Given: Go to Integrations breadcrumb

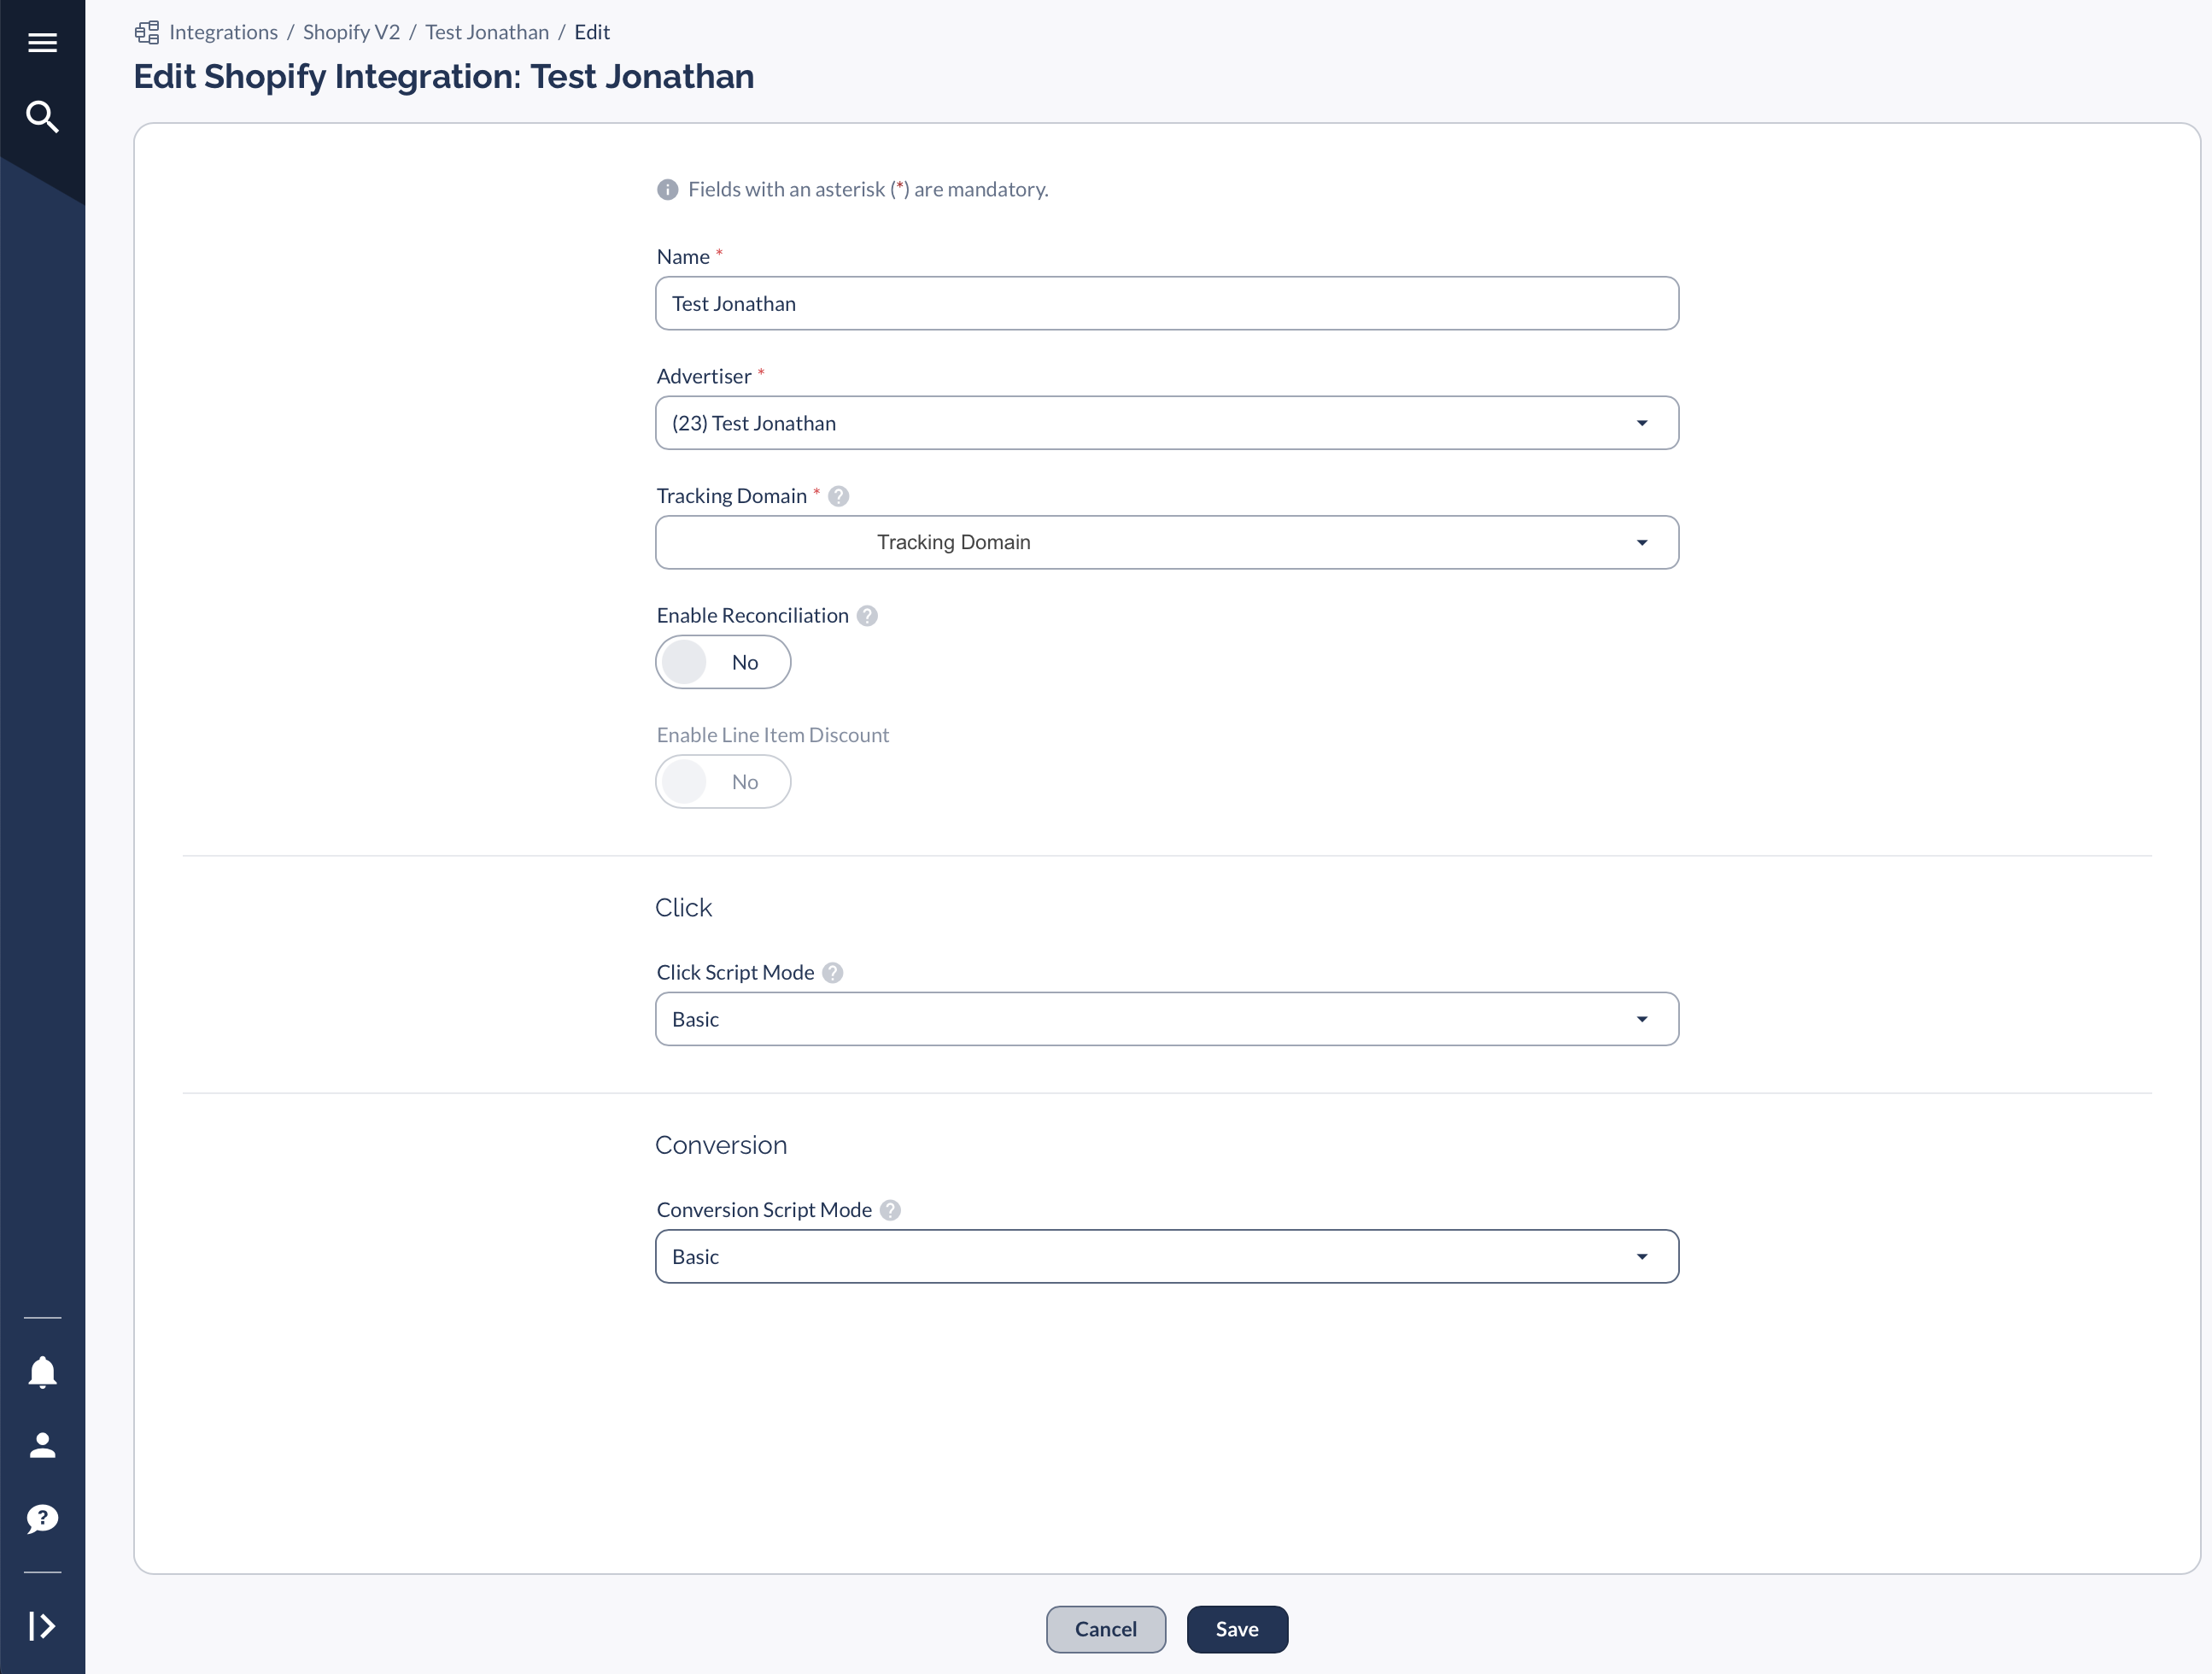Looking at the screenshot, I should tap(223, 32).
